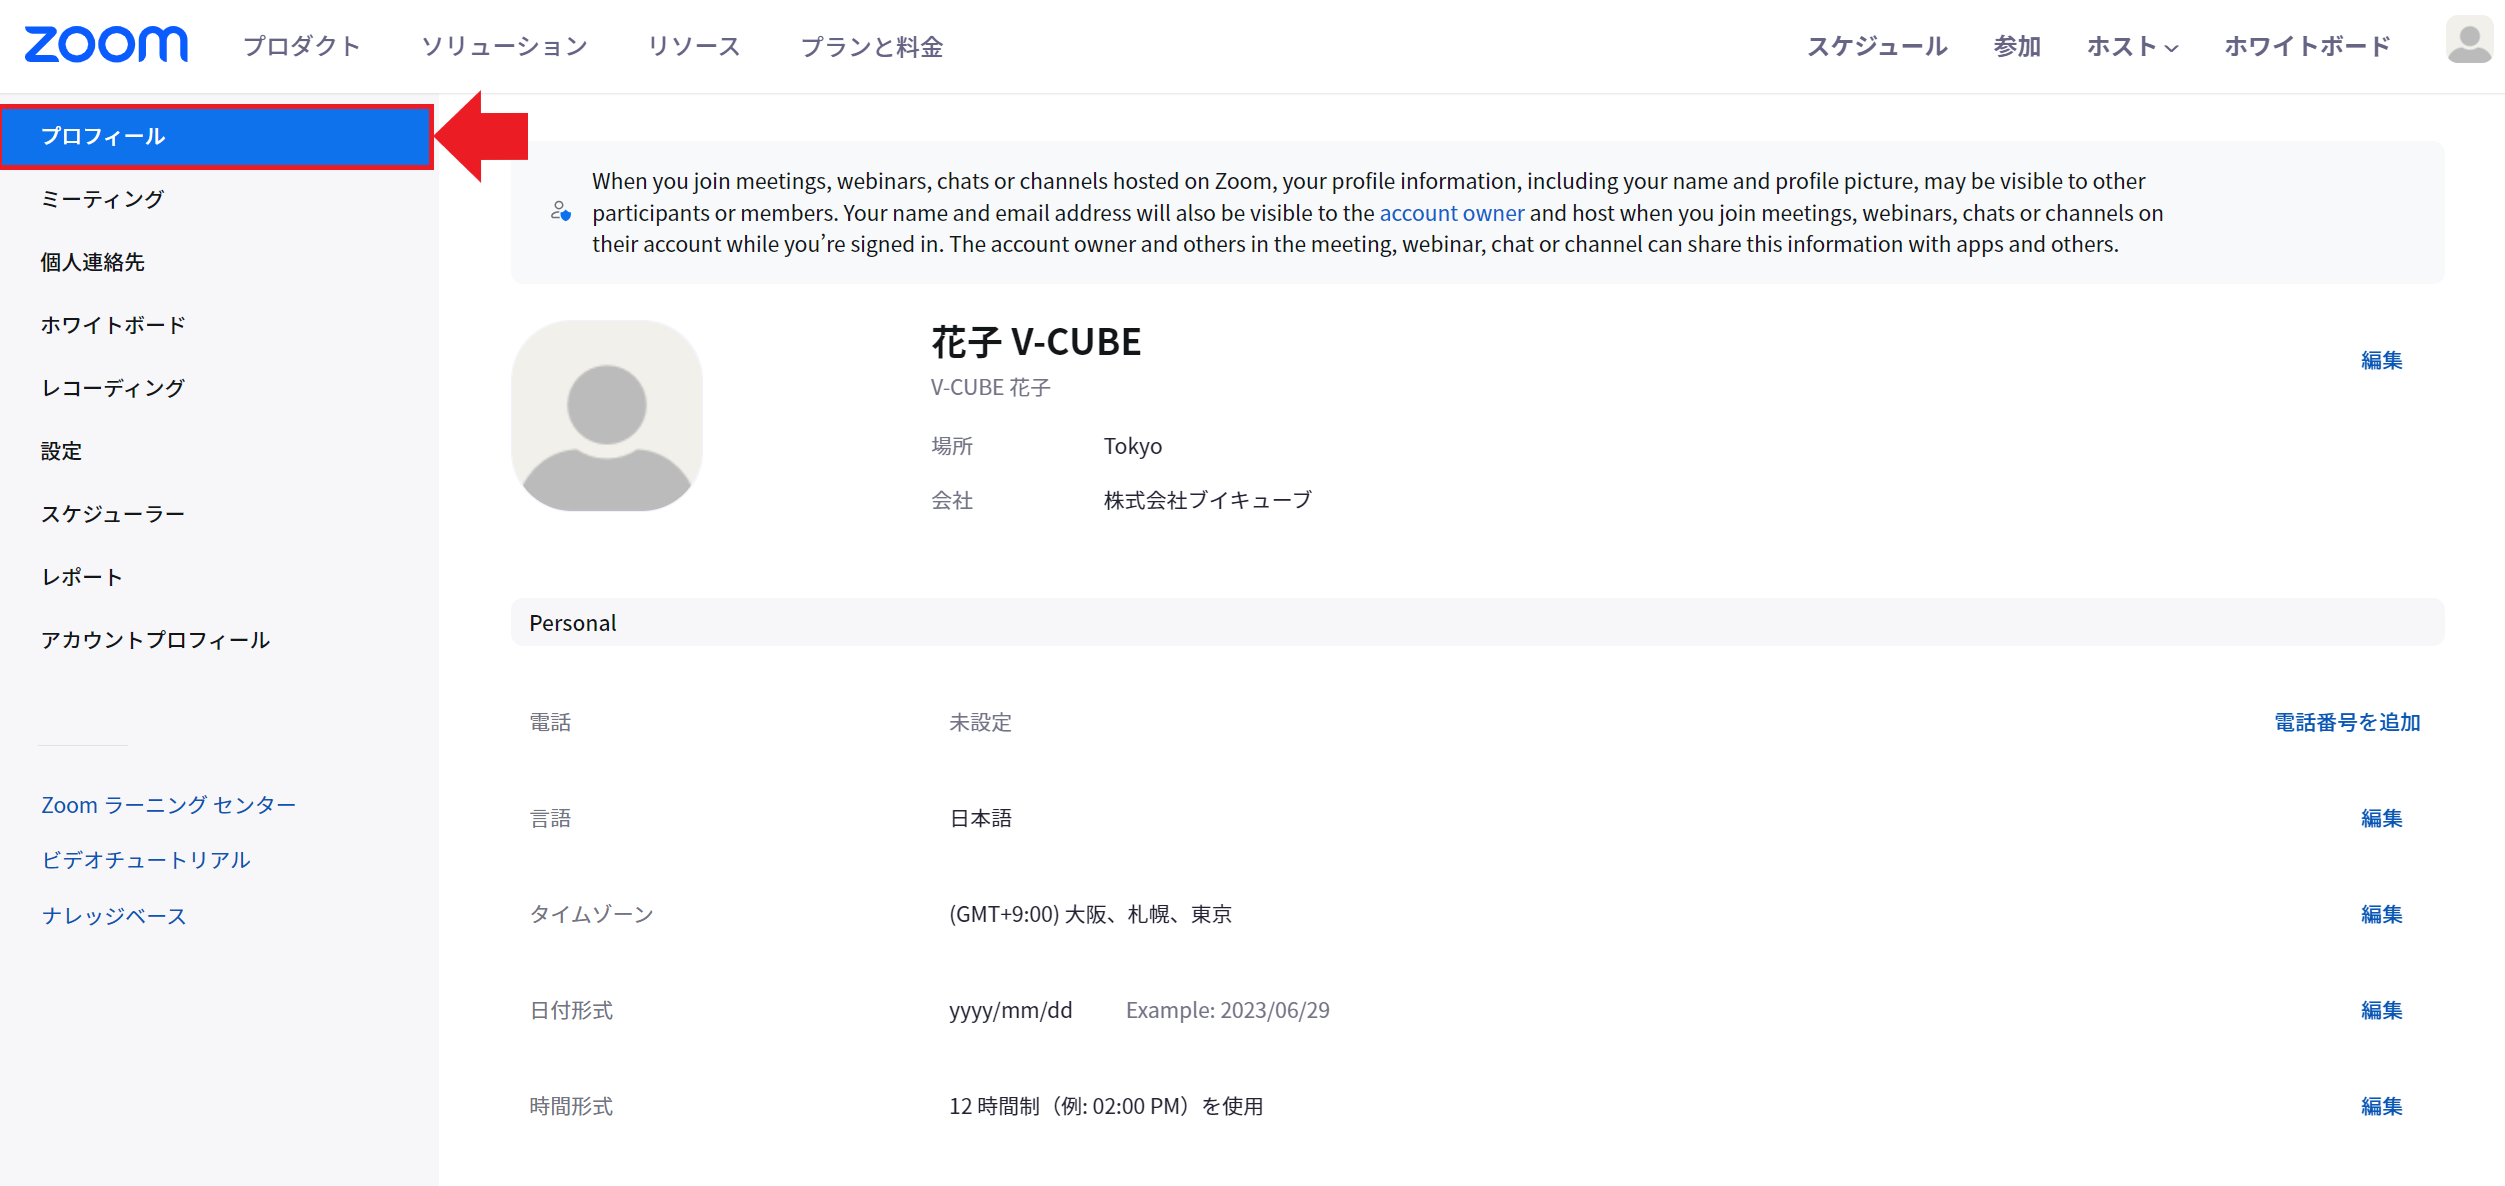This screenshot has height=1186, width=2505.
Task: Click the profile name 花子 V-CUBE
Action: coord(1036,342)
